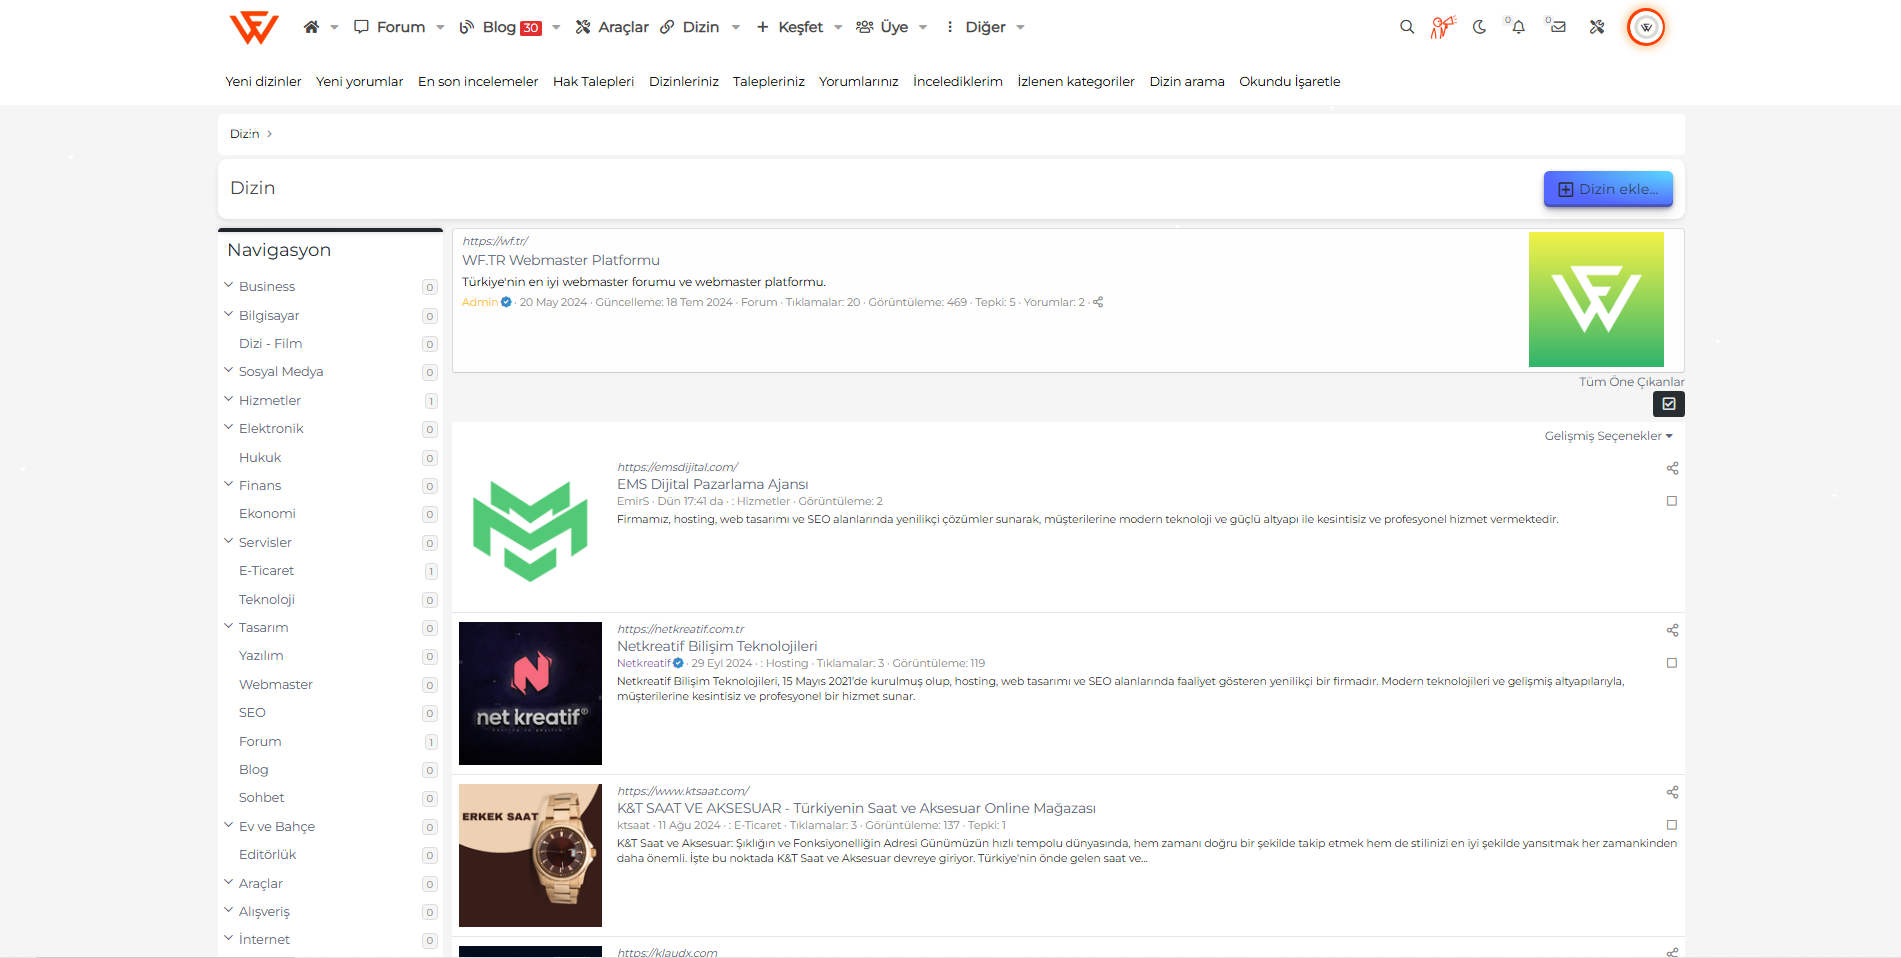Select the K&T SAAT listing checkbox

tap(1672, 825)
